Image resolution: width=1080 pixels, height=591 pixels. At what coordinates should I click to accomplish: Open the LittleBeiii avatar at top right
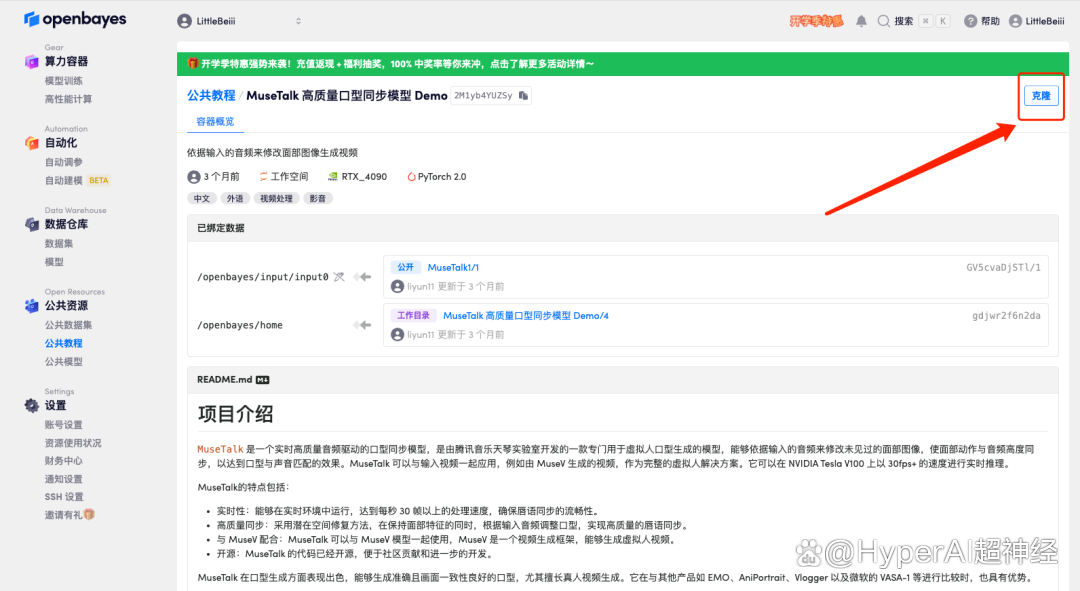(x=1015, y=21)
